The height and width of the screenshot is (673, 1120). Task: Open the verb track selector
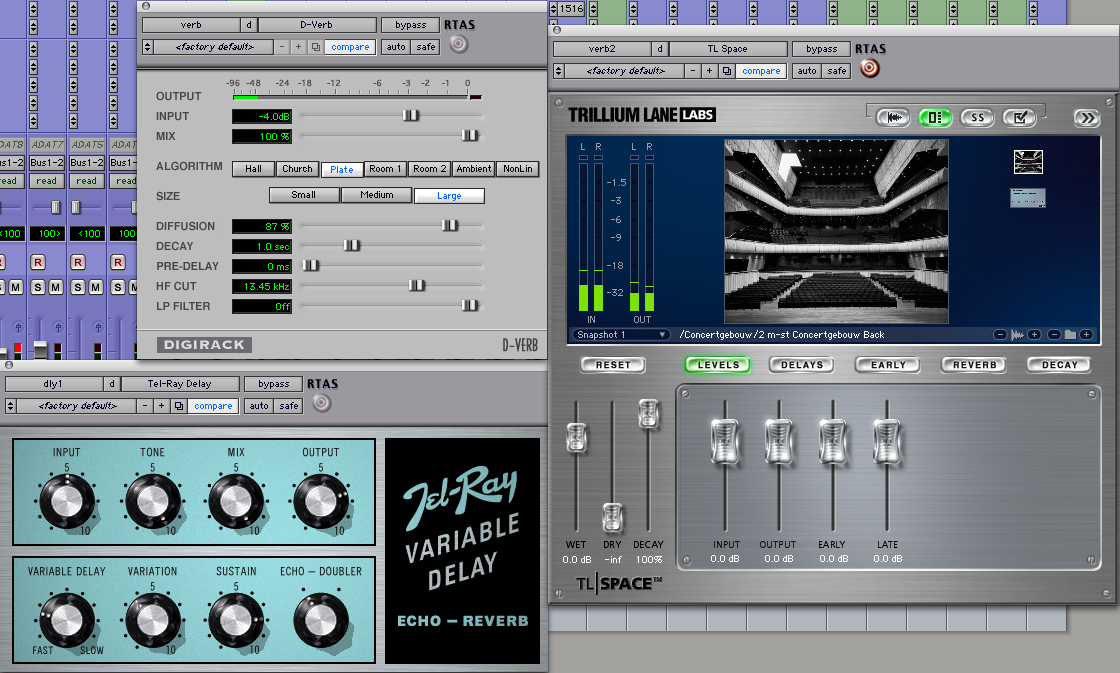pos(191,25)
